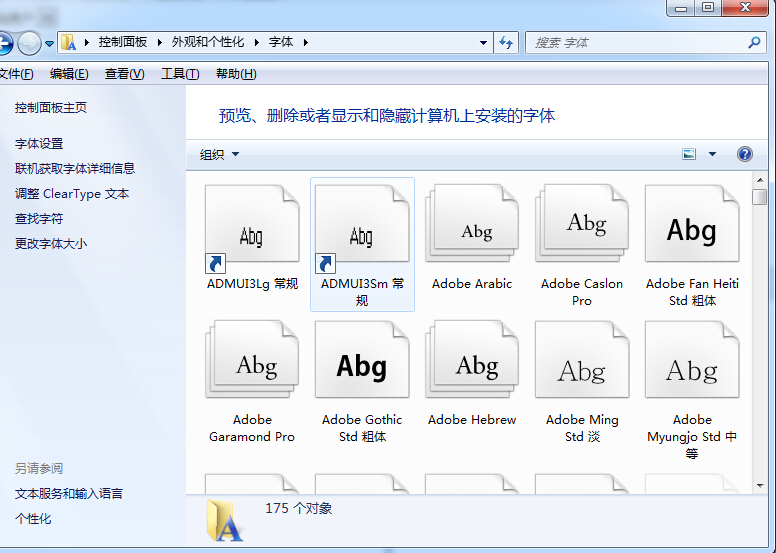Select the Adobe Myungjo Std 中等 icon
This screenshot has height=553, width=776.
click(x=692, y=360)
